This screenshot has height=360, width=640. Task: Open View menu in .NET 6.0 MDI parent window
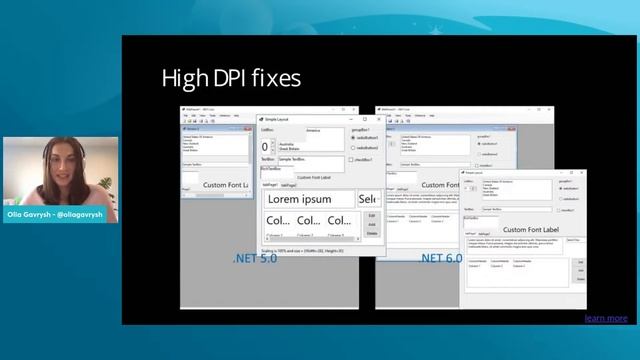[398, 116]
